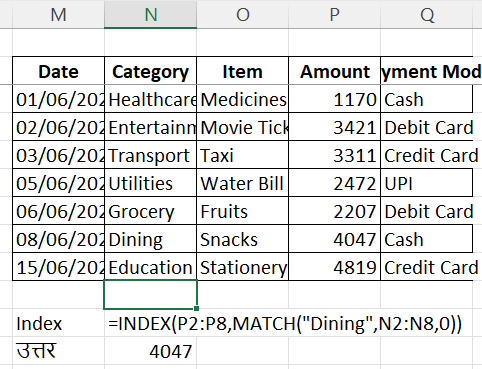The width and height of the screenshot is (482, 369).
Task: Select column M header
Action: (58, 14)
